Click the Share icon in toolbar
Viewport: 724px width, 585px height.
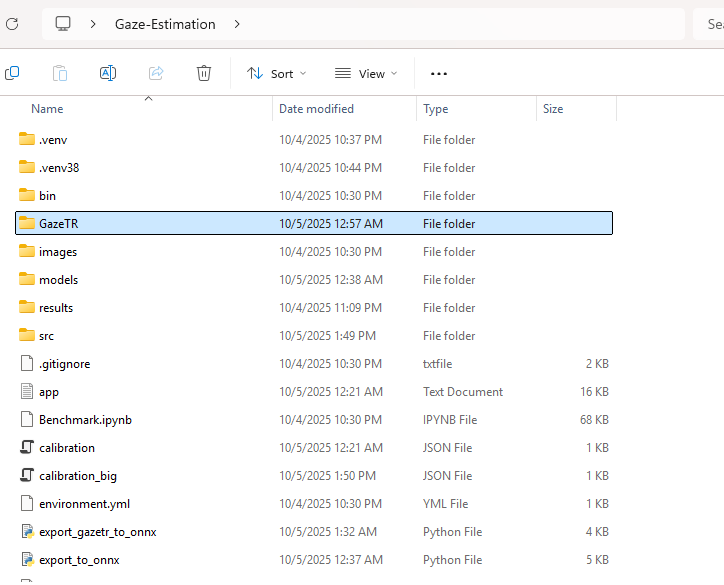click(x=156, y=73)
